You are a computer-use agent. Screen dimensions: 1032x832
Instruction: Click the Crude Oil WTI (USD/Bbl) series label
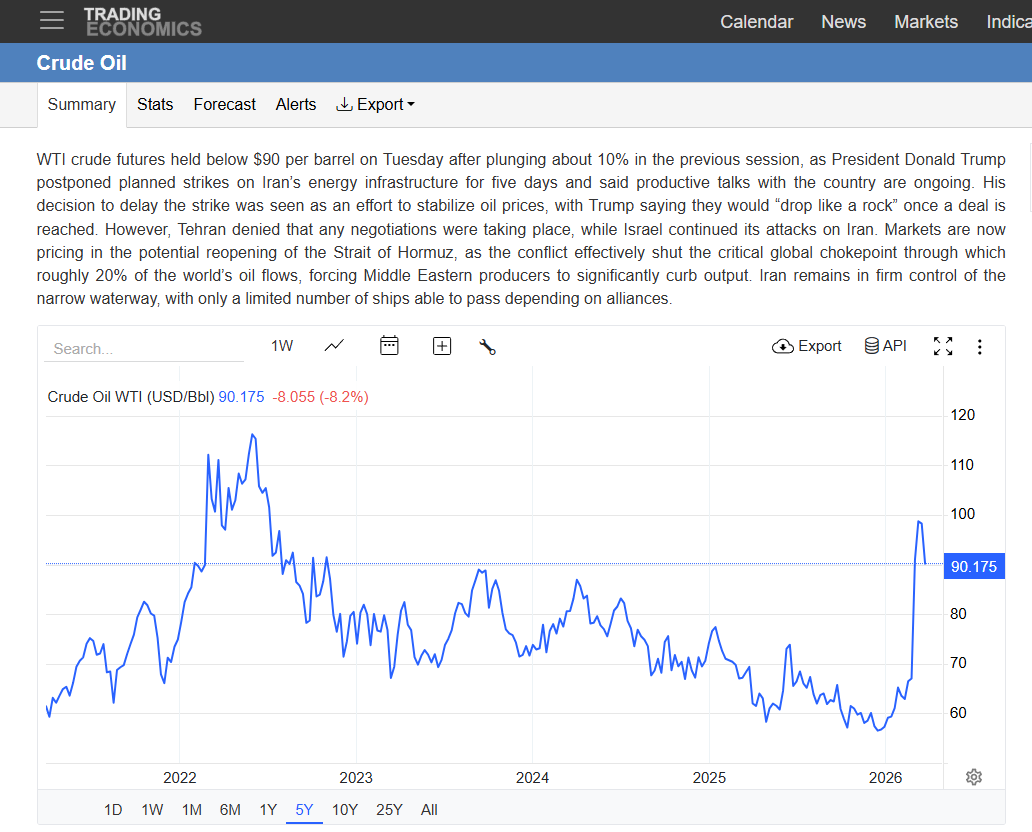pyautogui.click(x=131, y=397)
